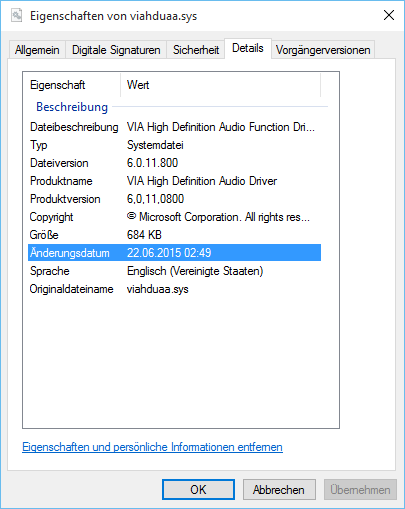Switch to the Allgemein tab
The image size is (405, 509).
37,50
